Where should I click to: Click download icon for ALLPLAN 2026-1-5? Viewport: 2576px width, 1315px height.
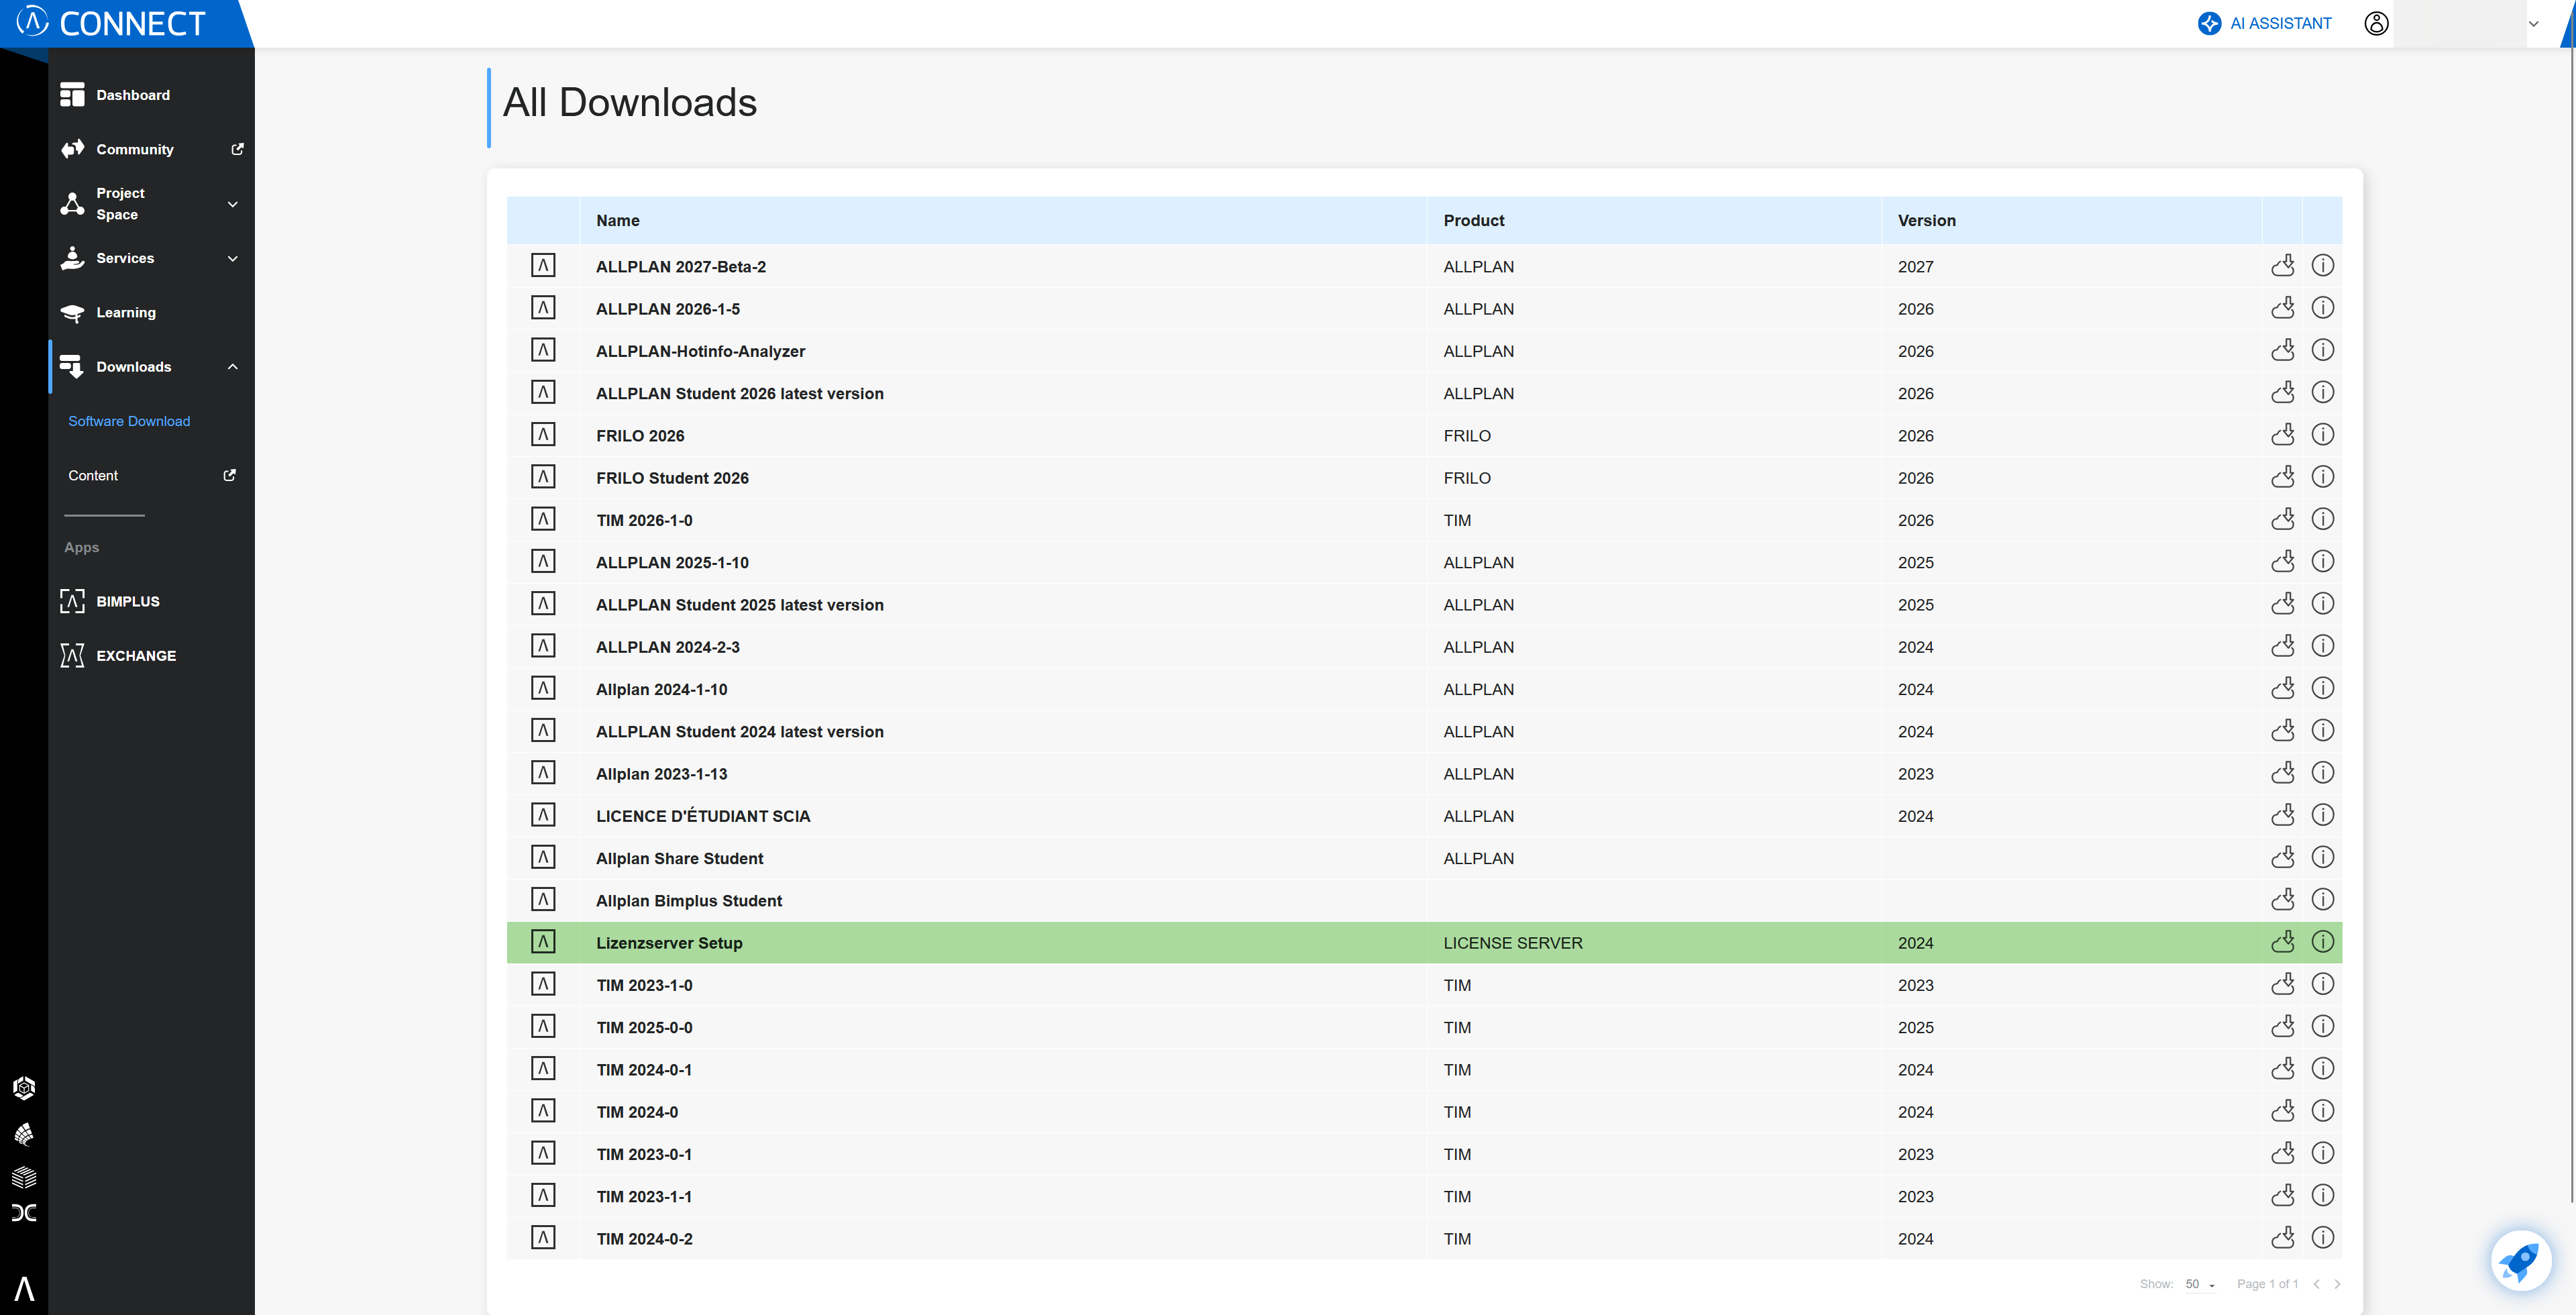coord(2282,308)
